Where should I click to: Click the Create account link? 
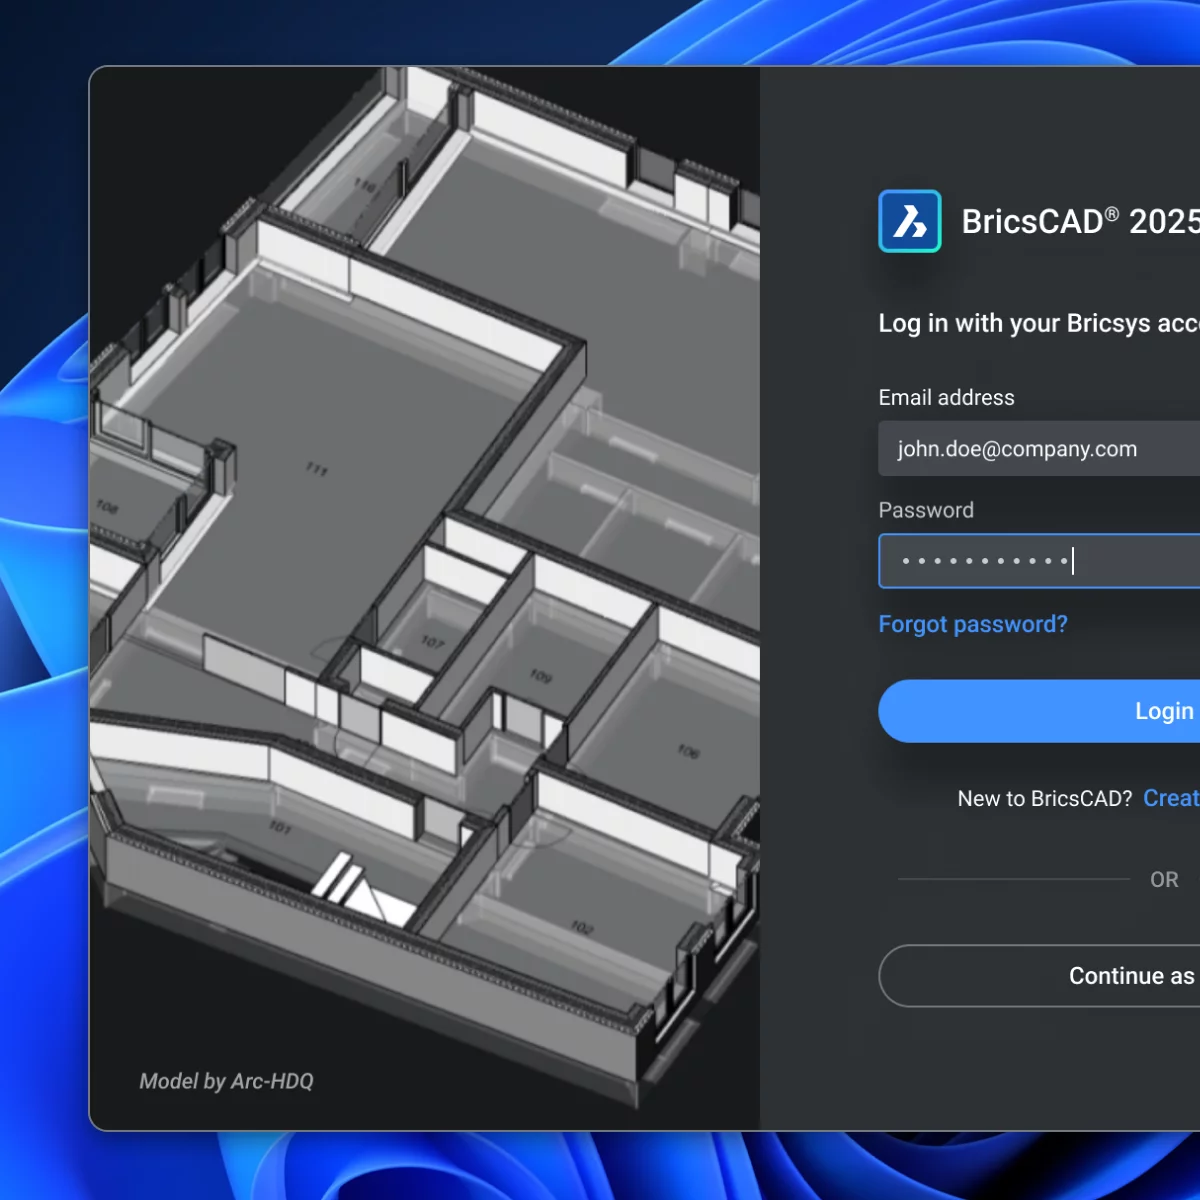coord(1170,798)
